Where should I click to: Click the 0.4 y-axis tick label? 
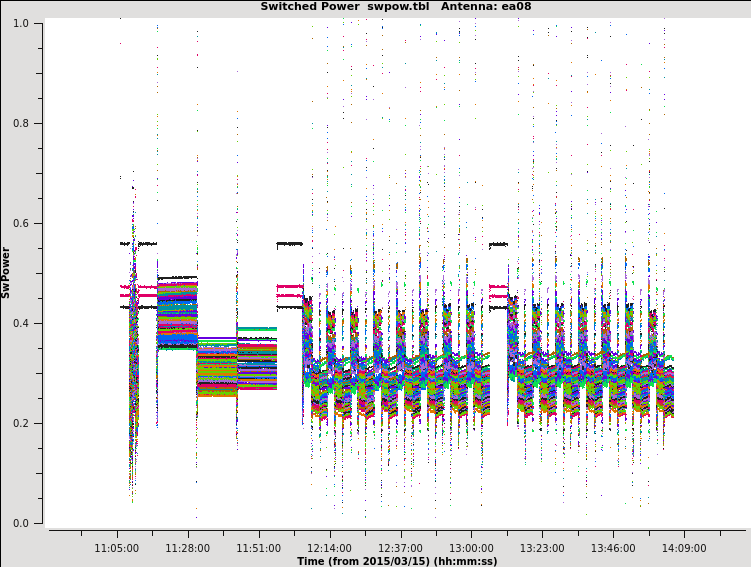pos(20,323)
